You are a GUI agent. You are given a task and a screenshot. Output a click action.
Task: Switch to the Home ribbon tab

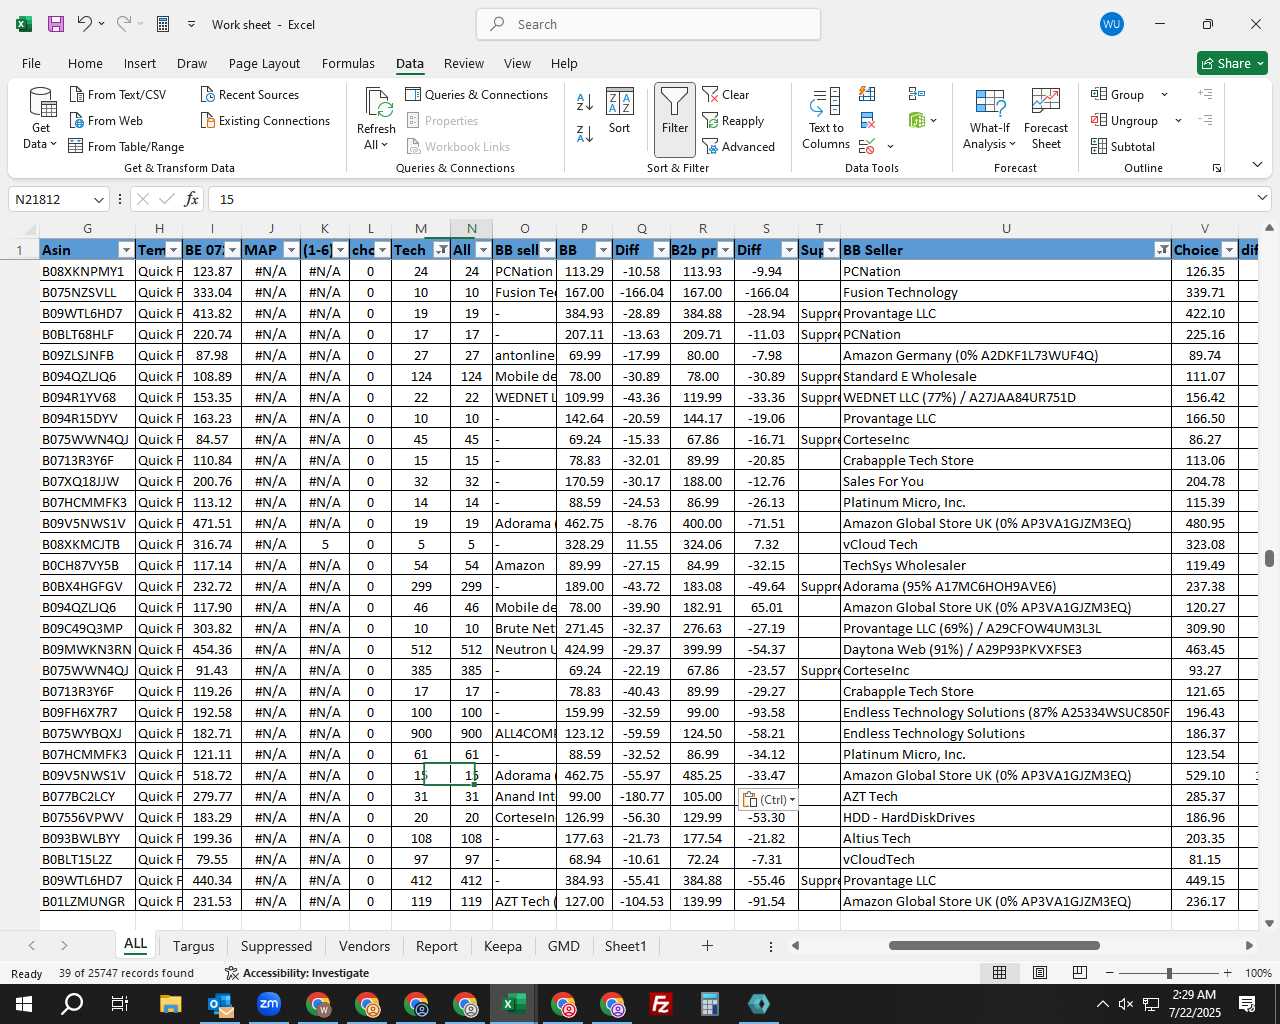pos(85,63)
